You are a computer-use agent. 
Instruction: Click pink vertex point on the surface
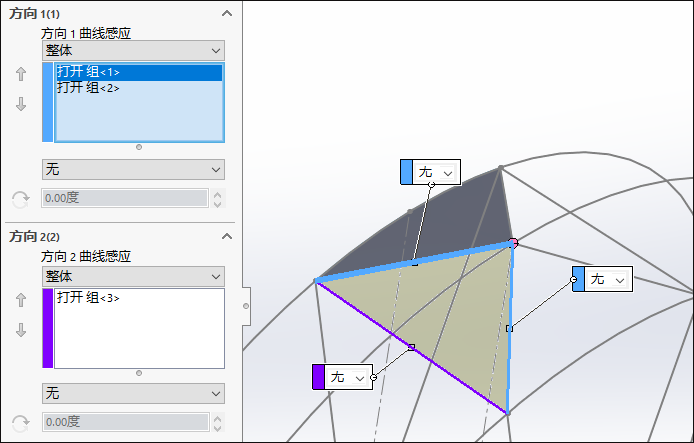(x=513, y=243)
